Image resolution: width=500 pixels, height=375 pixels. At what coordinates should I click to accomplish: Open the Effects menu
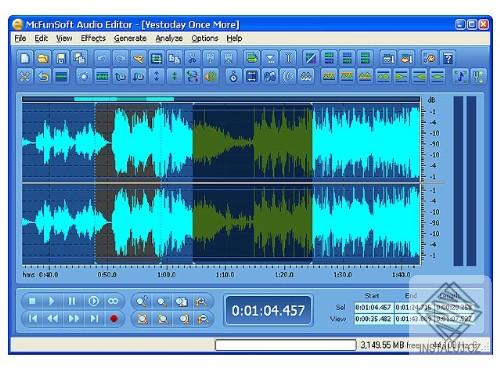[93, 39]
